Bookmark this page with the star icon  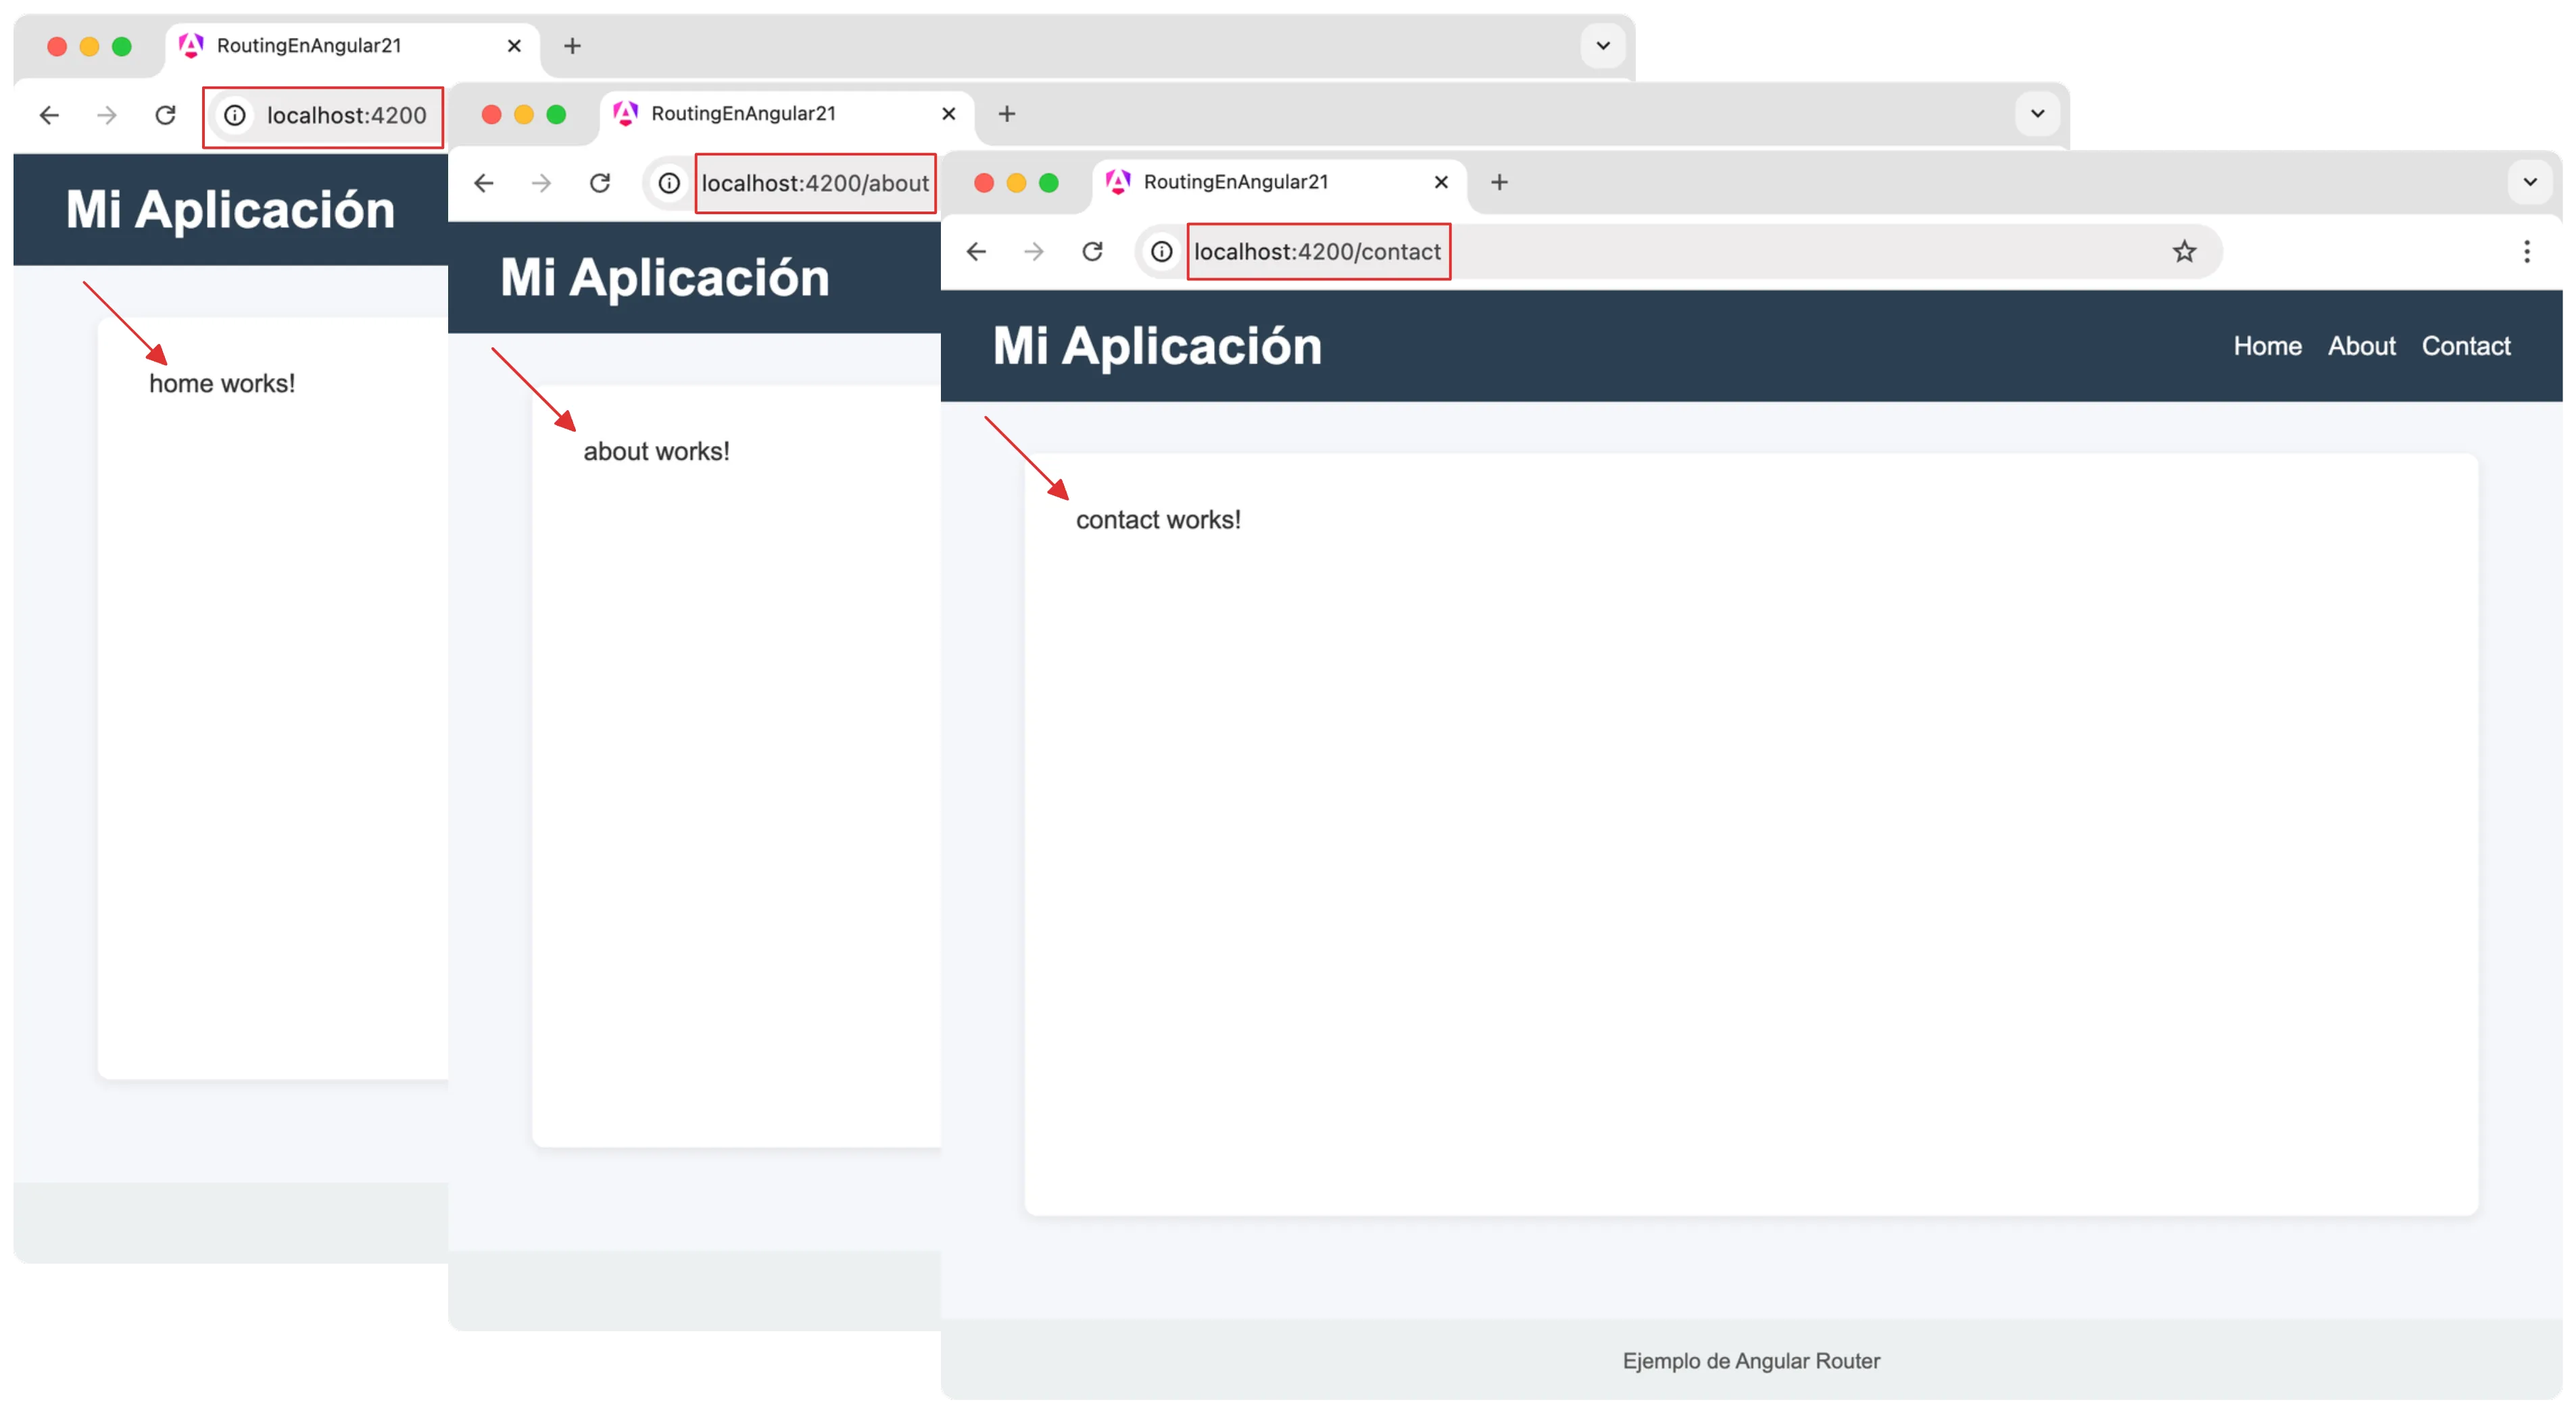tap(2184, 251)
